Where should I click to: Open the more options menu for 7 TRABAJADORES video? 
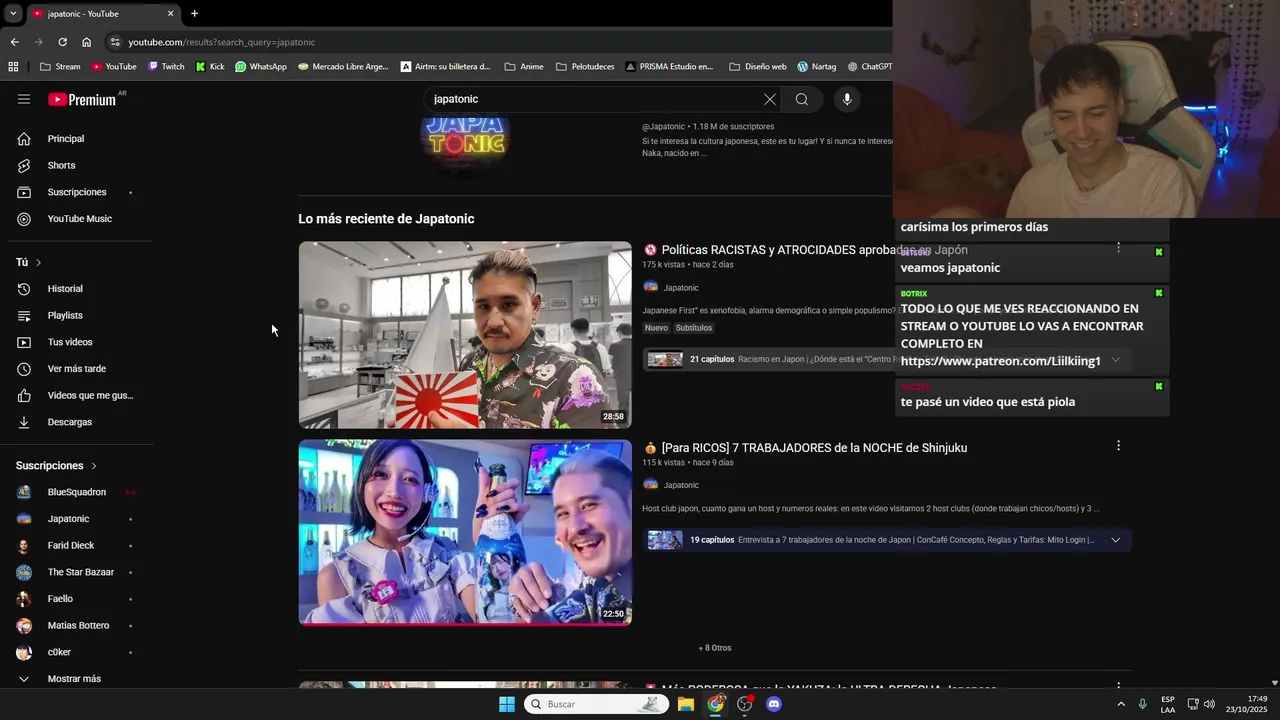click(1118, 446)
